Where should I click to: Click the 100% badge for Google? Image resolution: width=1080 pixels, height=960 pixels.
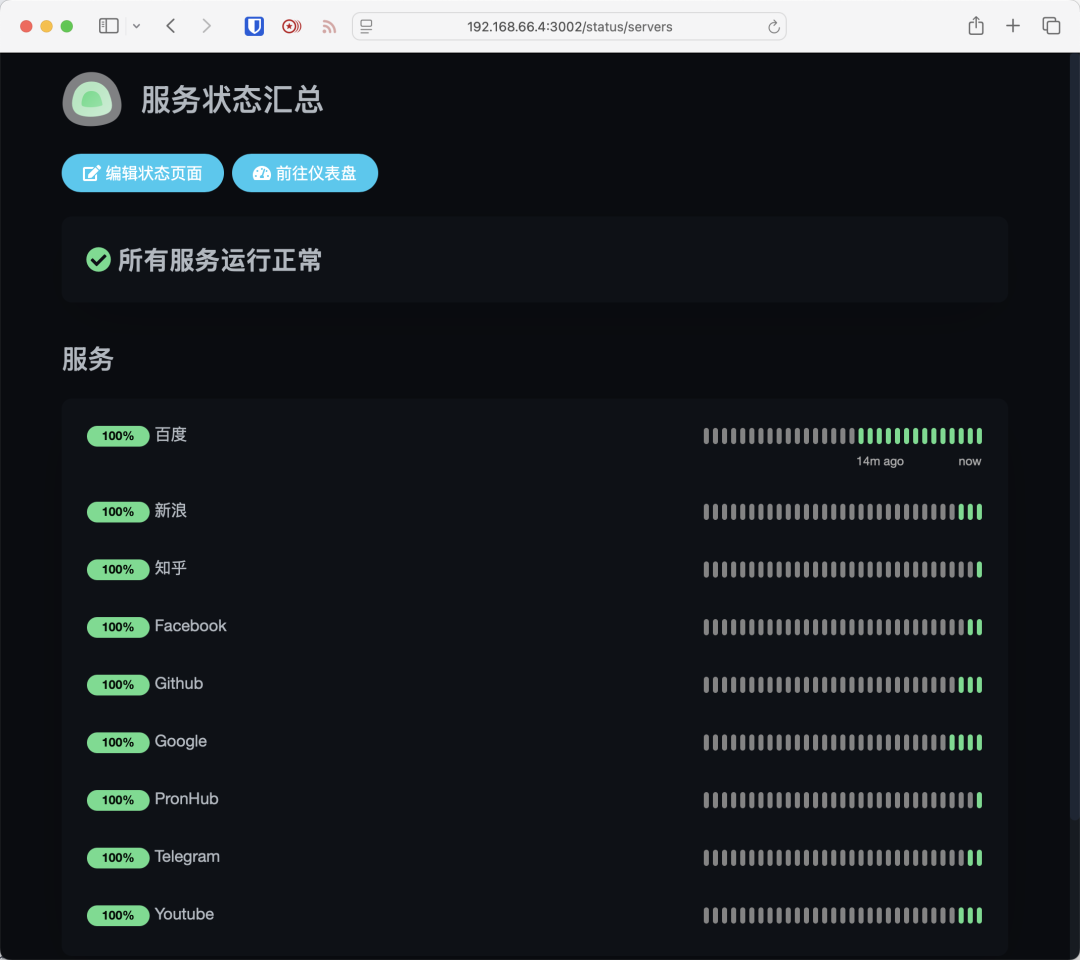pos(118,742)
